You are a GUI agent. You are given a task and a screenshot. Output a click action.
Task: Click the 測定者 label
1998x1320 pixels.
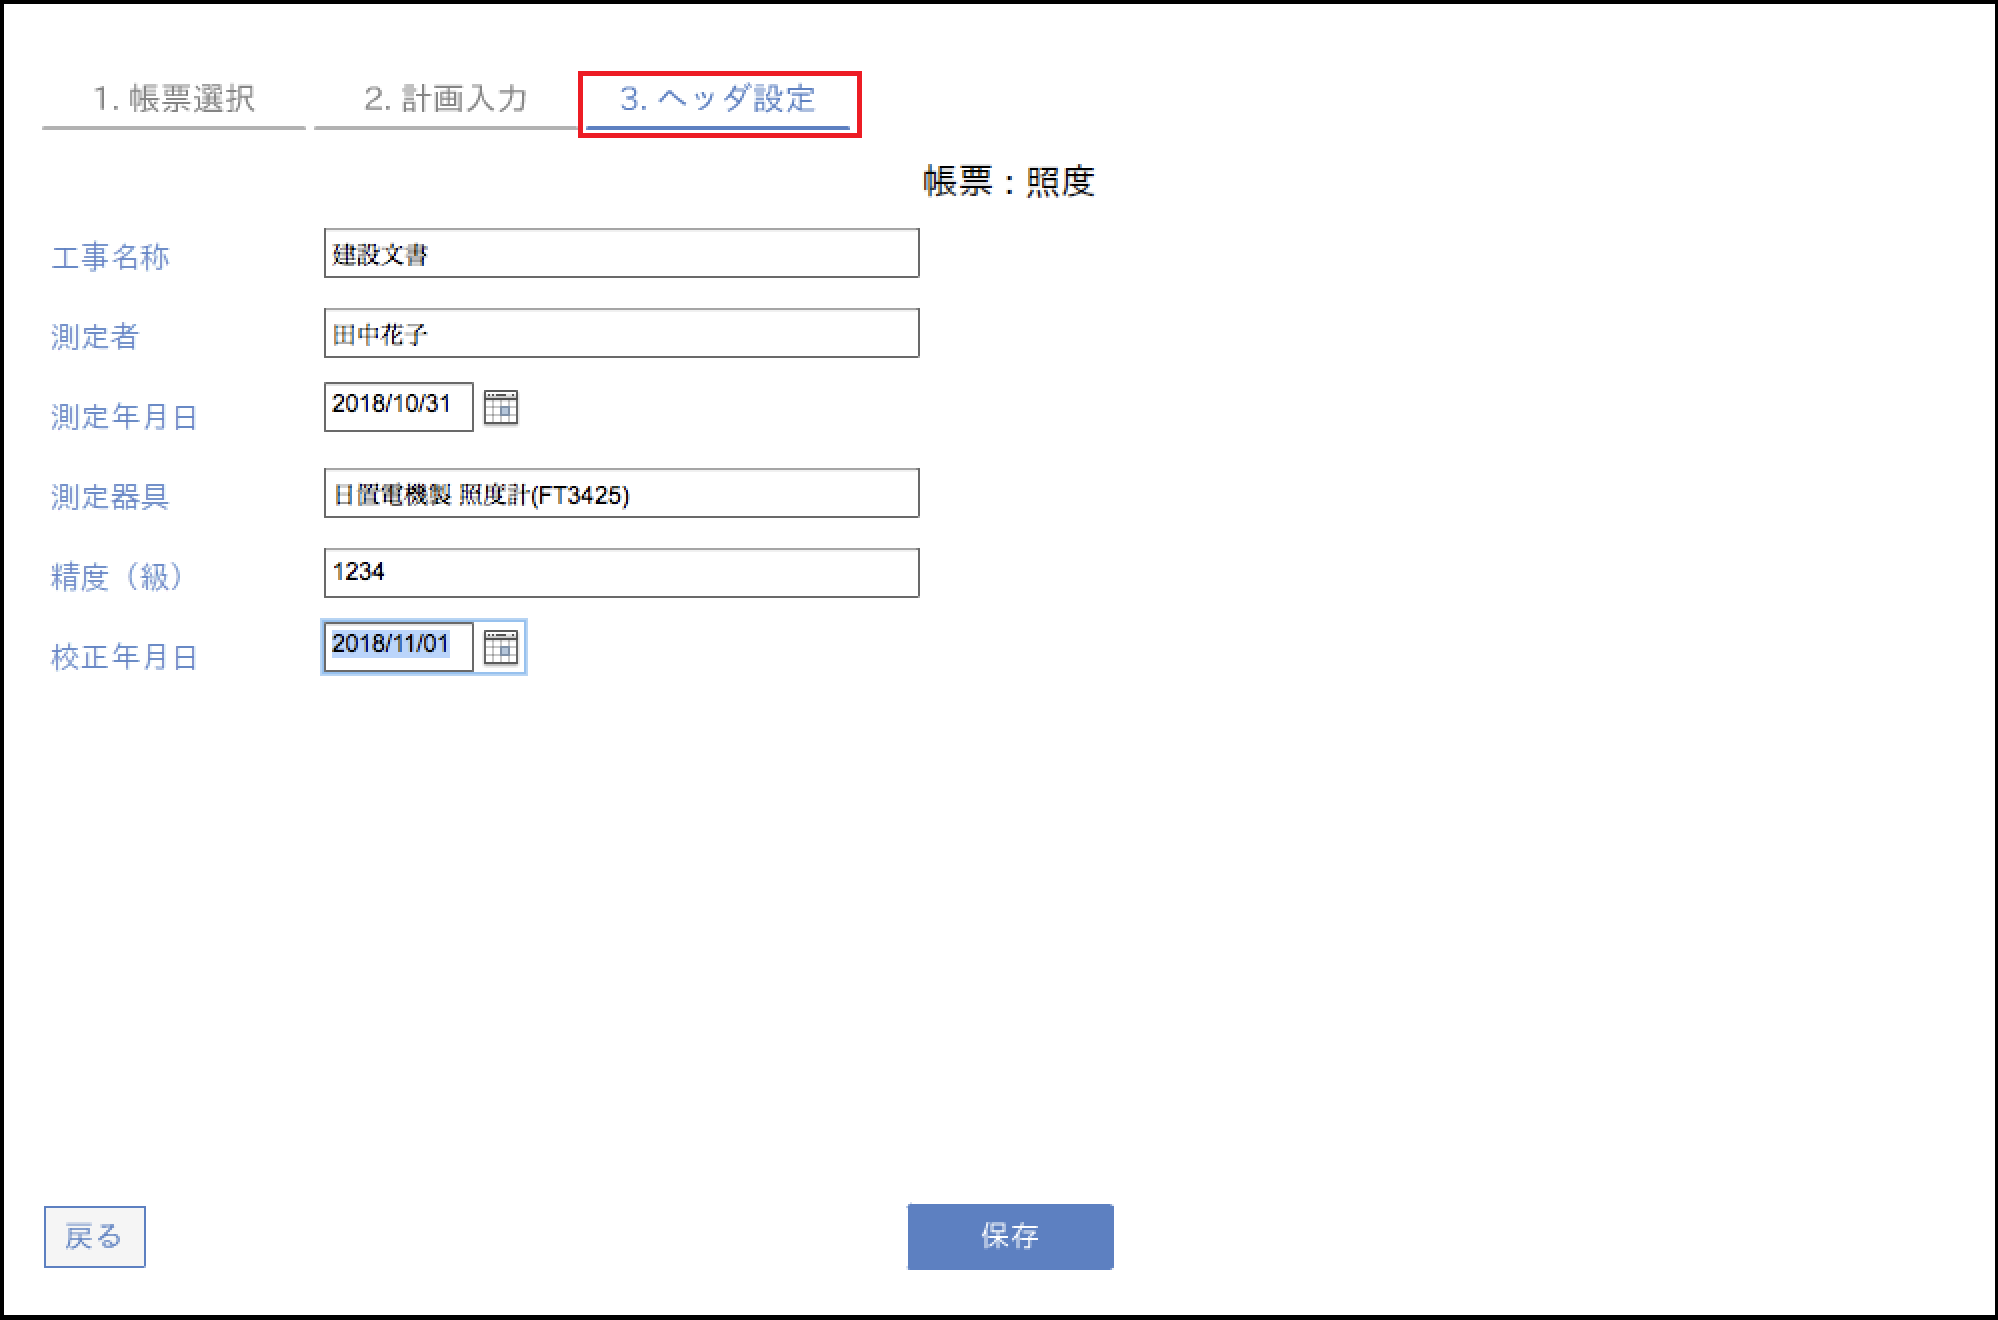[x=95, y=337]
